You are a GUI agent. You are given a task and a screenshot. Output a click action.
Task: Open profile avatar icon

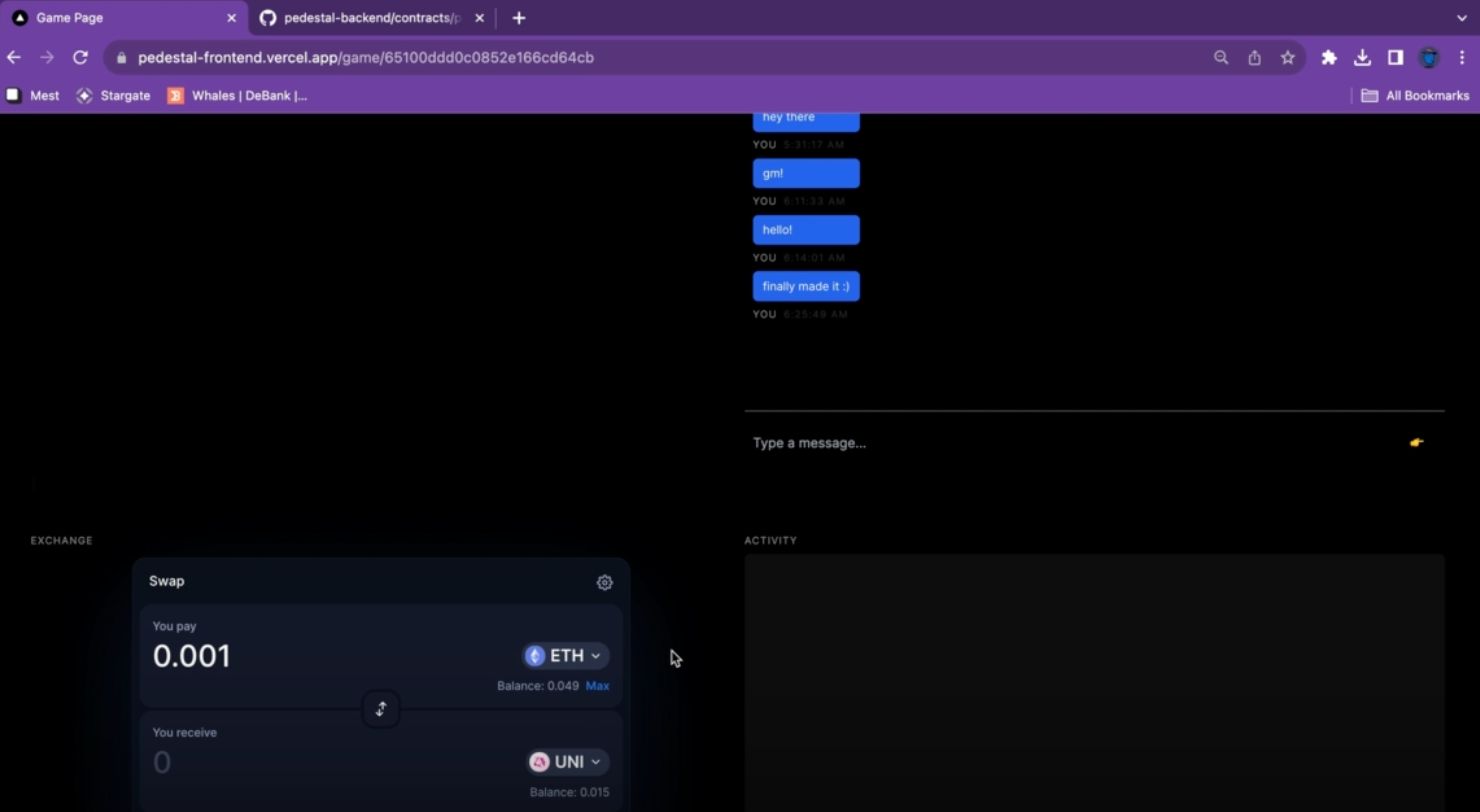[1429, 58]
